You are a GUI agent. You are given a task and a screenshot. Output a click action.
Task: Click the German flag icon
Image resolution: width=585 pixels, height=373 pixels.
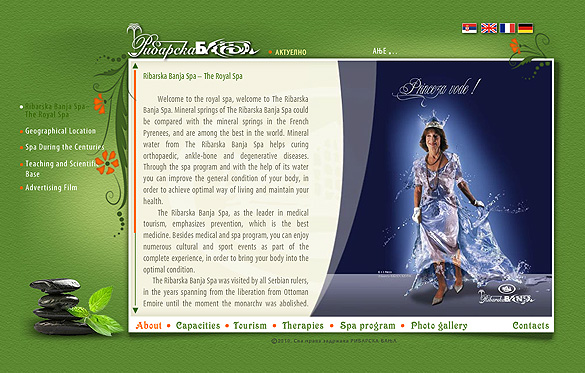525,28
